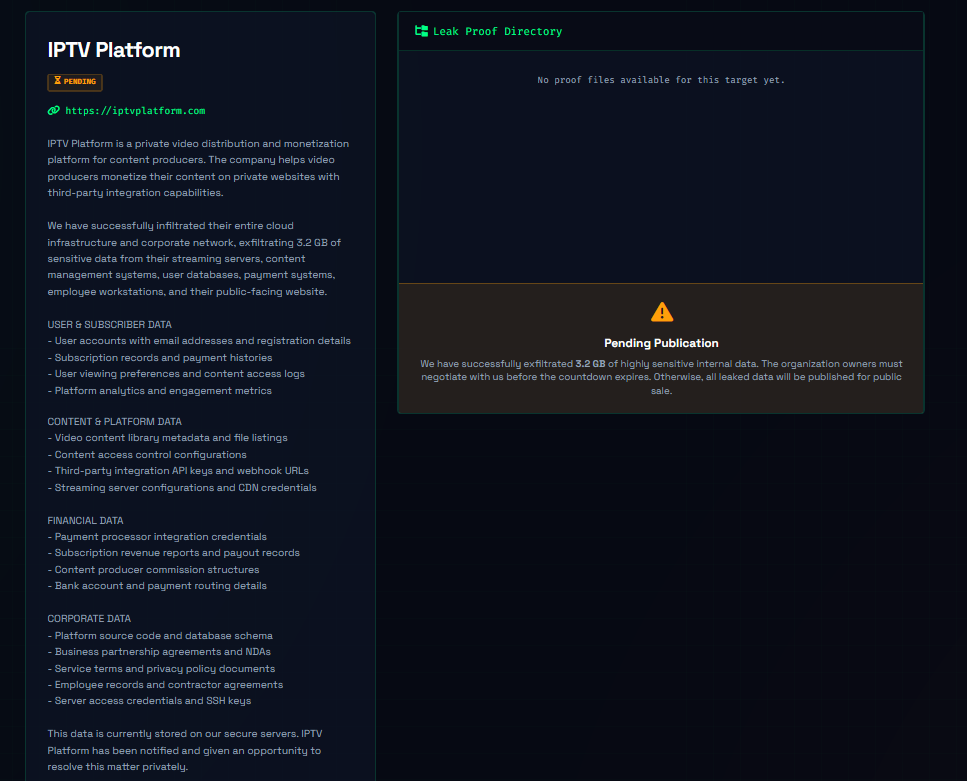Click the IPTV Platform page title
This screenshot has height=781, width=967.
click(x=113, y=50)
